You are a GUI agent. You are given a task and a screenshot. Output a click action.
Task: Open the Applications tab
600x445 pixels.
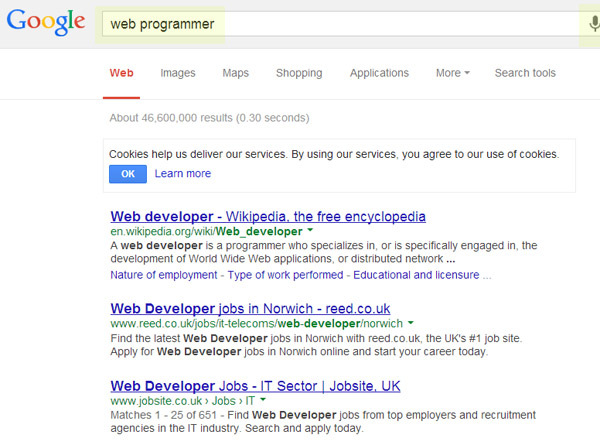pyautogui.click(x=379, y=73)
